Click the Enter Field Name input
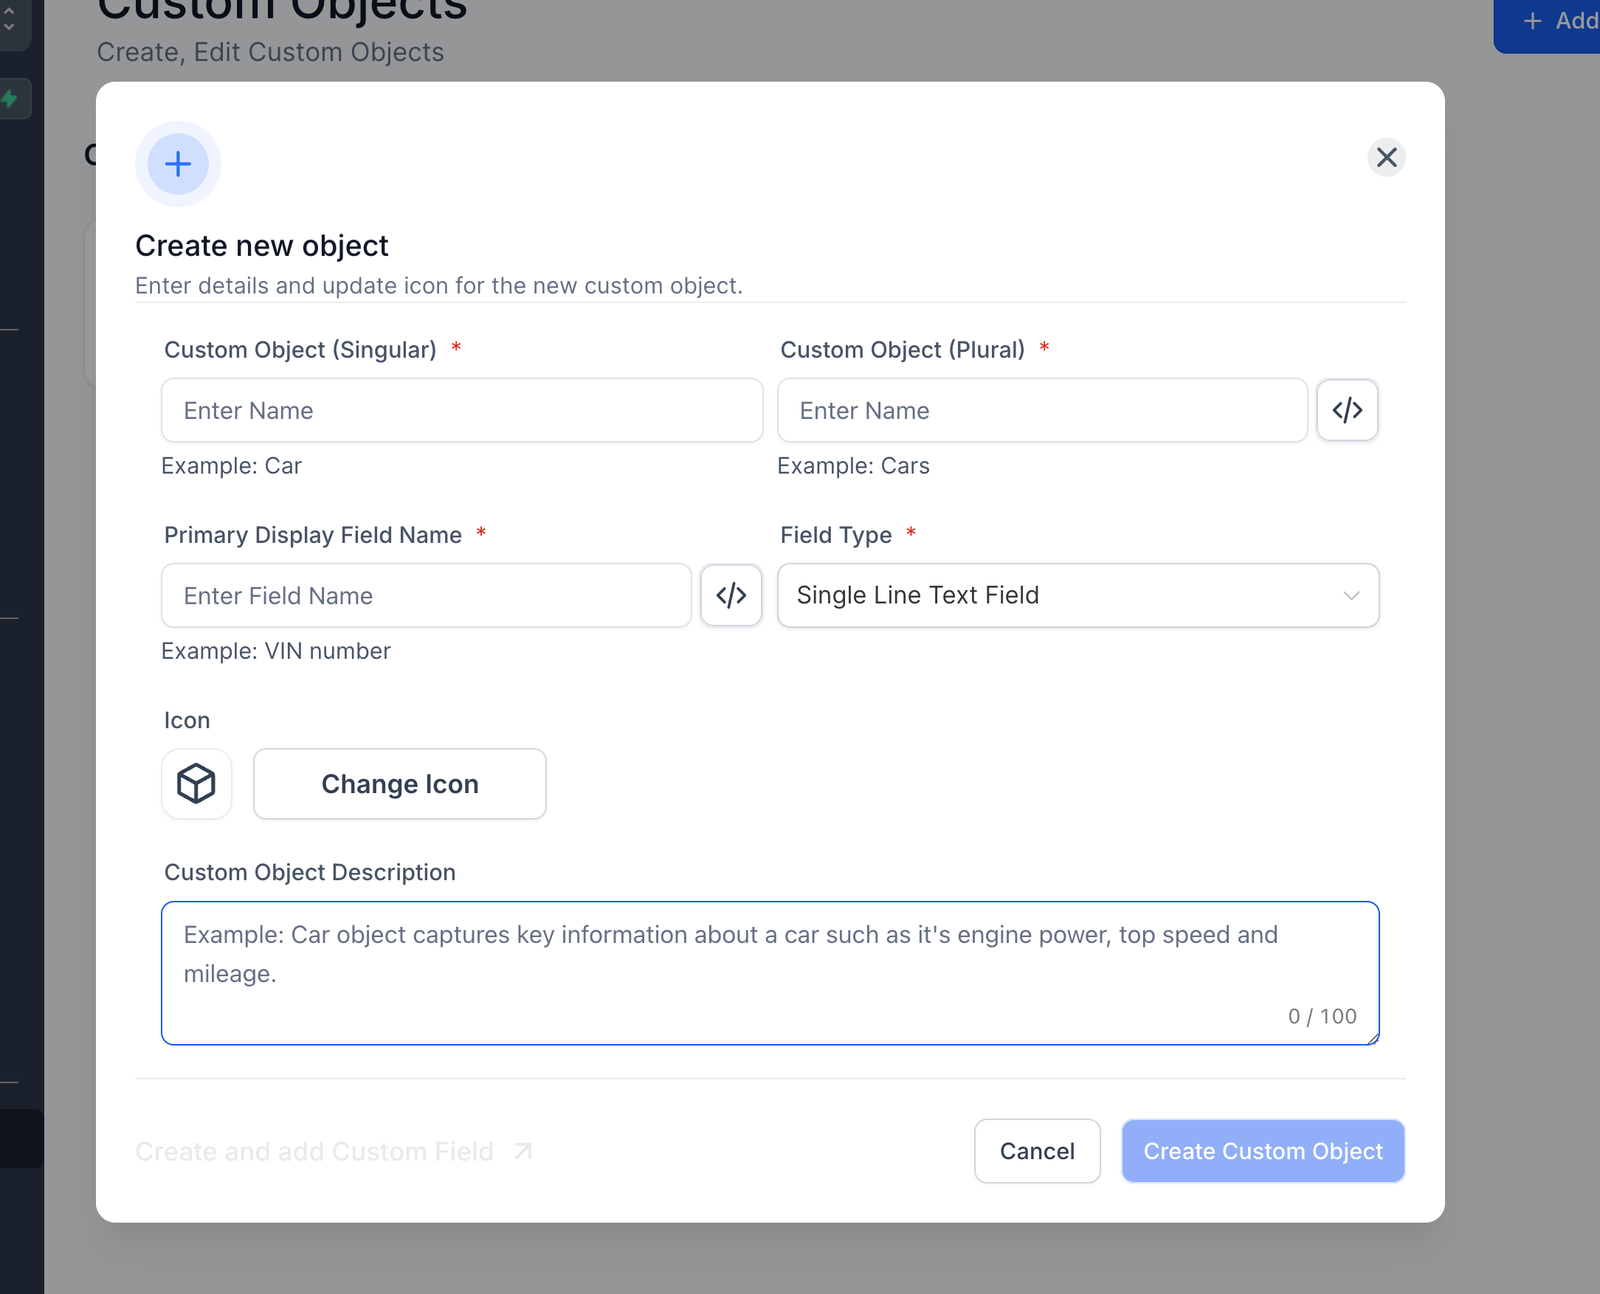 point(426,596)
